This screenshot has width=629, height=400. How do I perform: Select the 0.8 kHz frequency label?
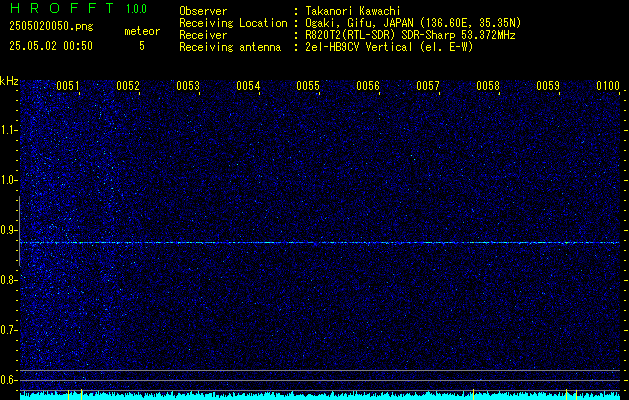pyautogui.click(x=8, y=280)
